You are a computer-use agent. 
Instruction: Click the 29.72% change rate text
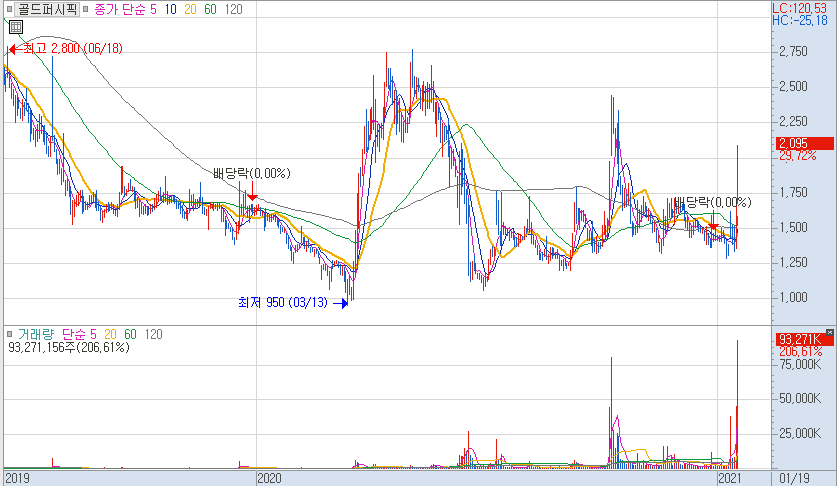pos(797,155)
